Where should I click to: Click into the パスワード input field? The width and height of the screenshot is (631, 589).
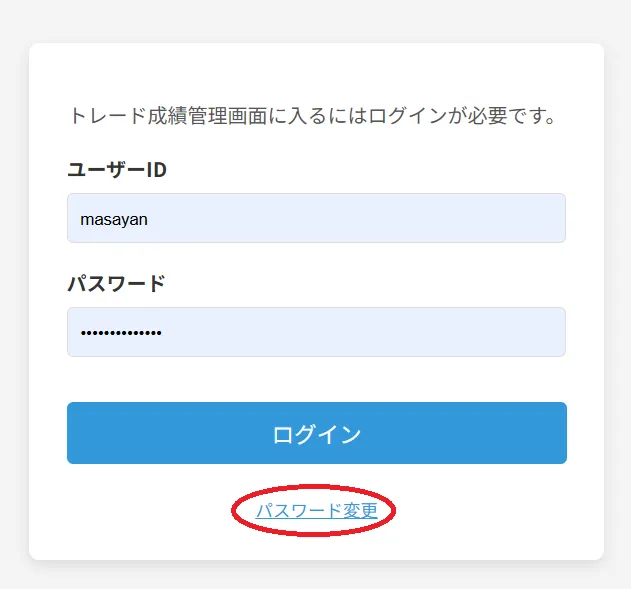click(316, 332)
